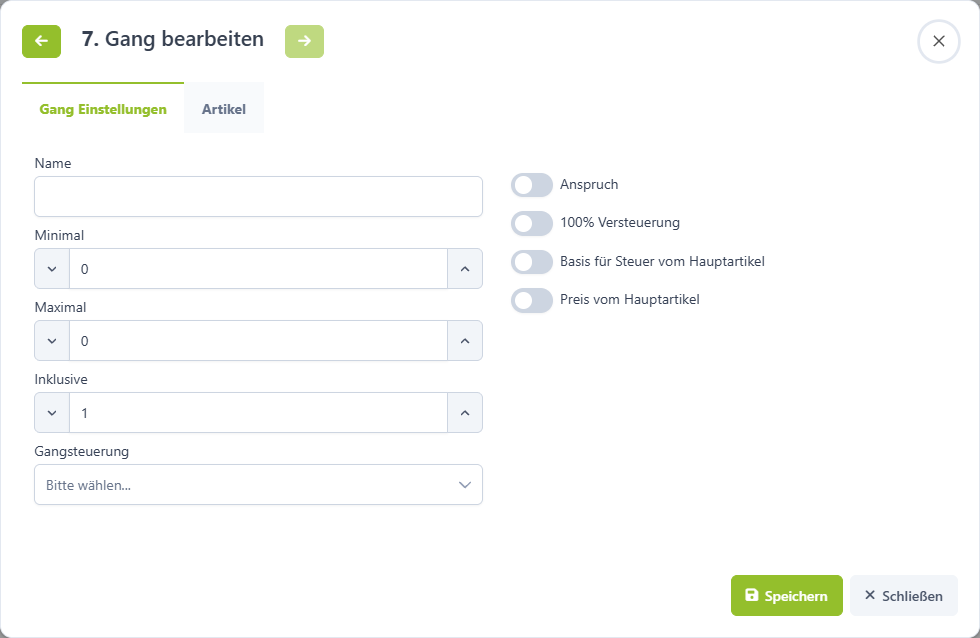This screenshot has width=980, height=638.
Task: Open the Gangsteuerung dropdown
Action: pyautogui.click(x=258, y=484)
